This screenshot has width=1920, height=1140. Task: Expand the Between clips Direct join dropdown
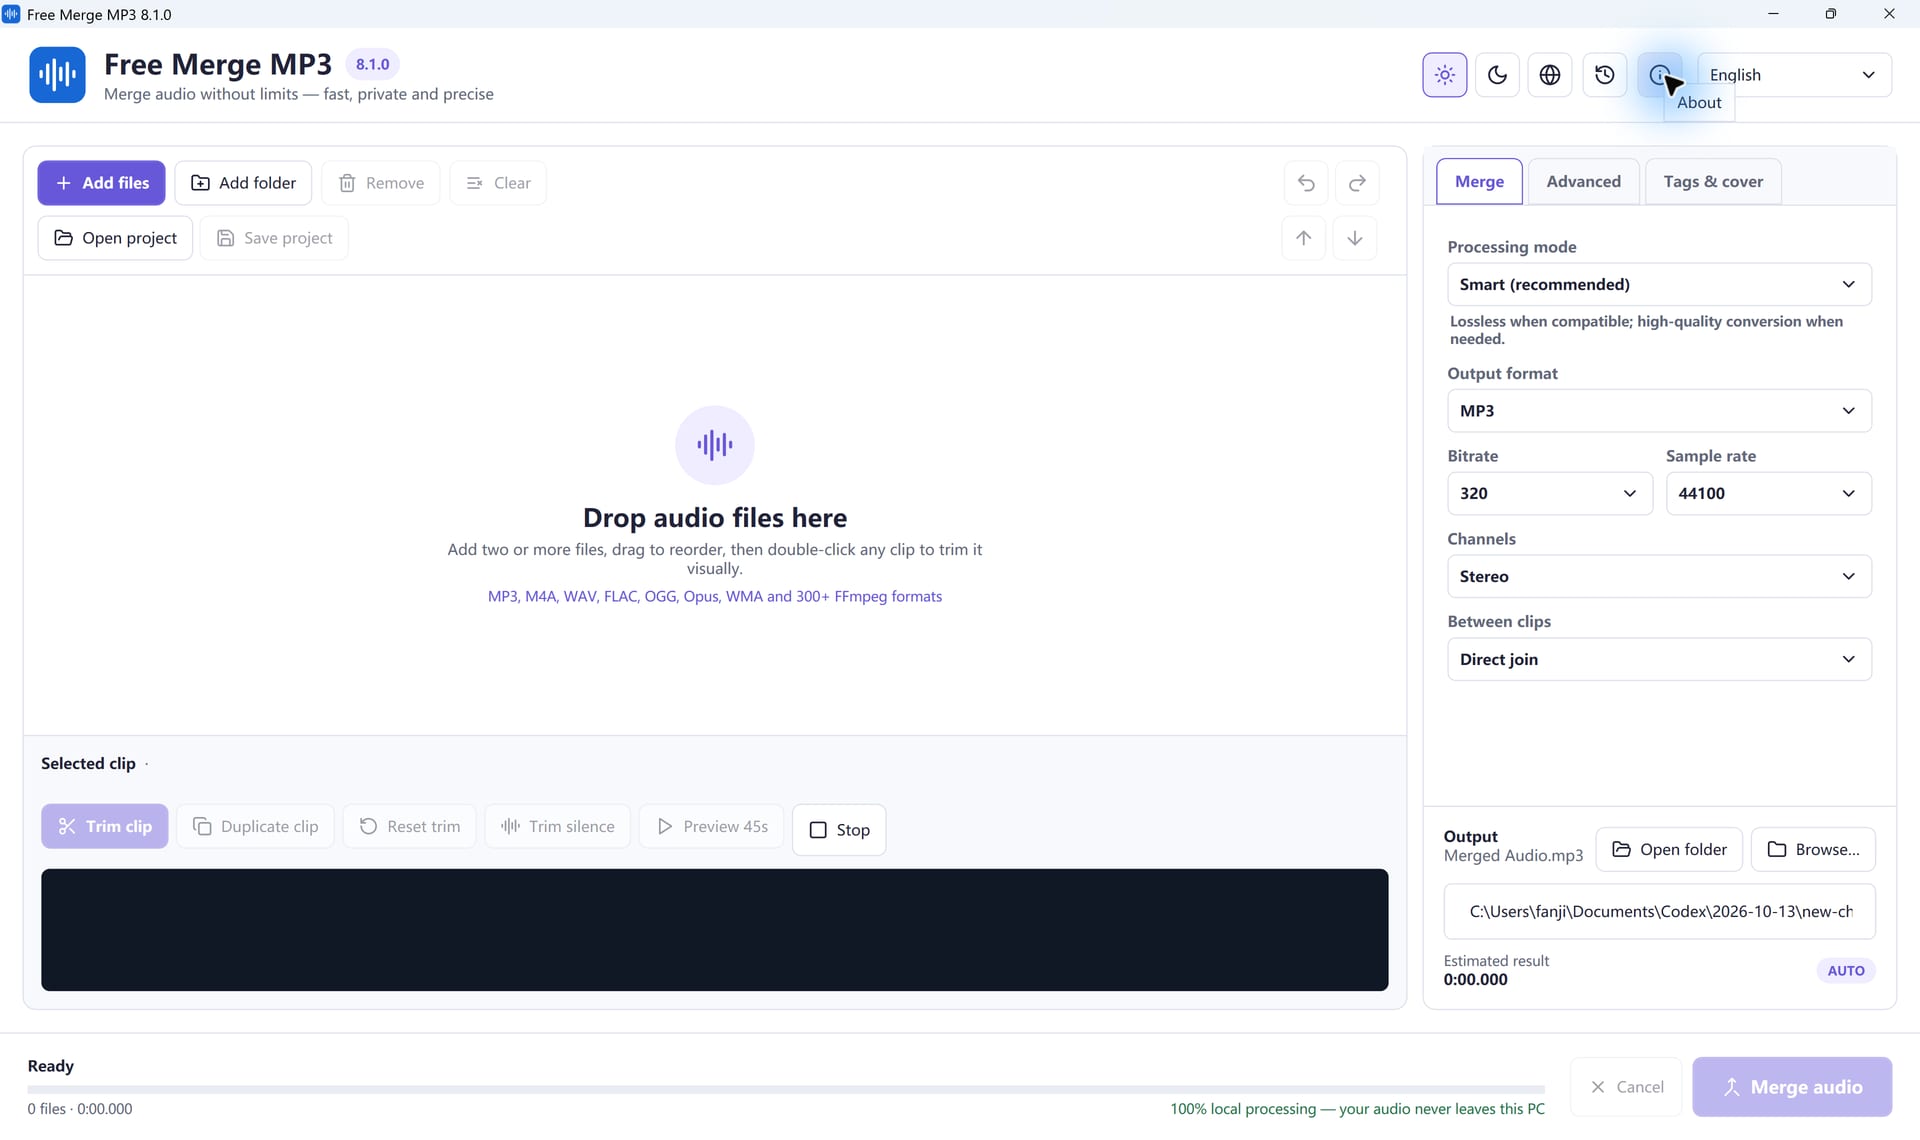[1659, 660]
